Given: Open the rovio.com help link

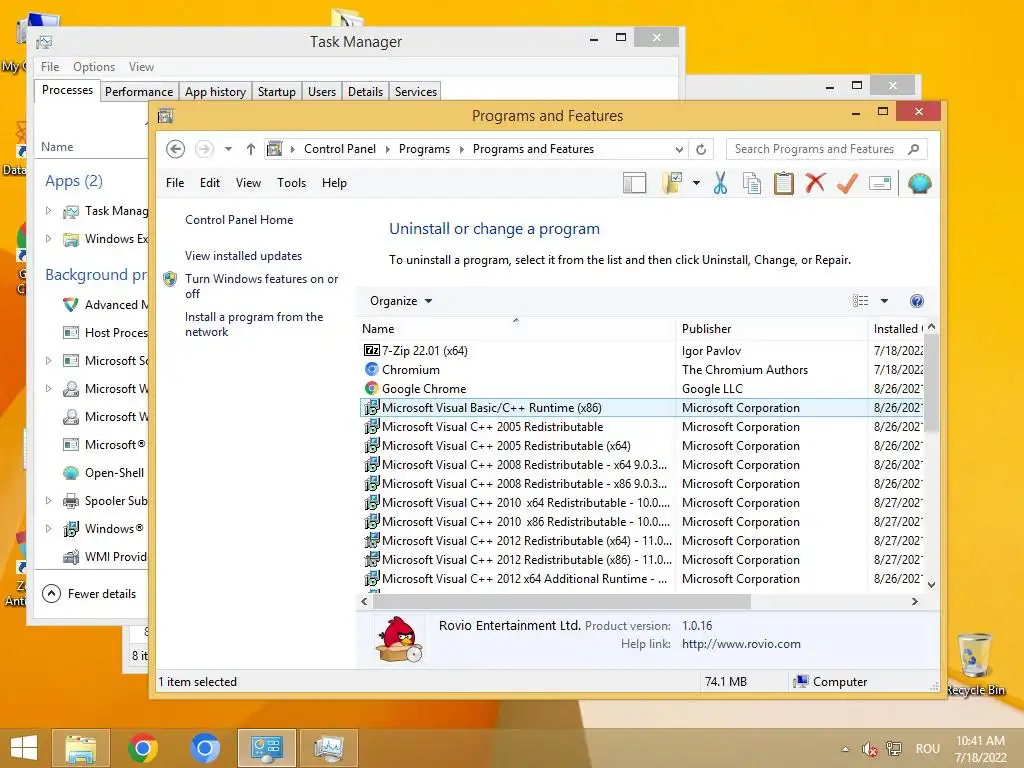Looking at the screenshot, I should click(741, 644).
